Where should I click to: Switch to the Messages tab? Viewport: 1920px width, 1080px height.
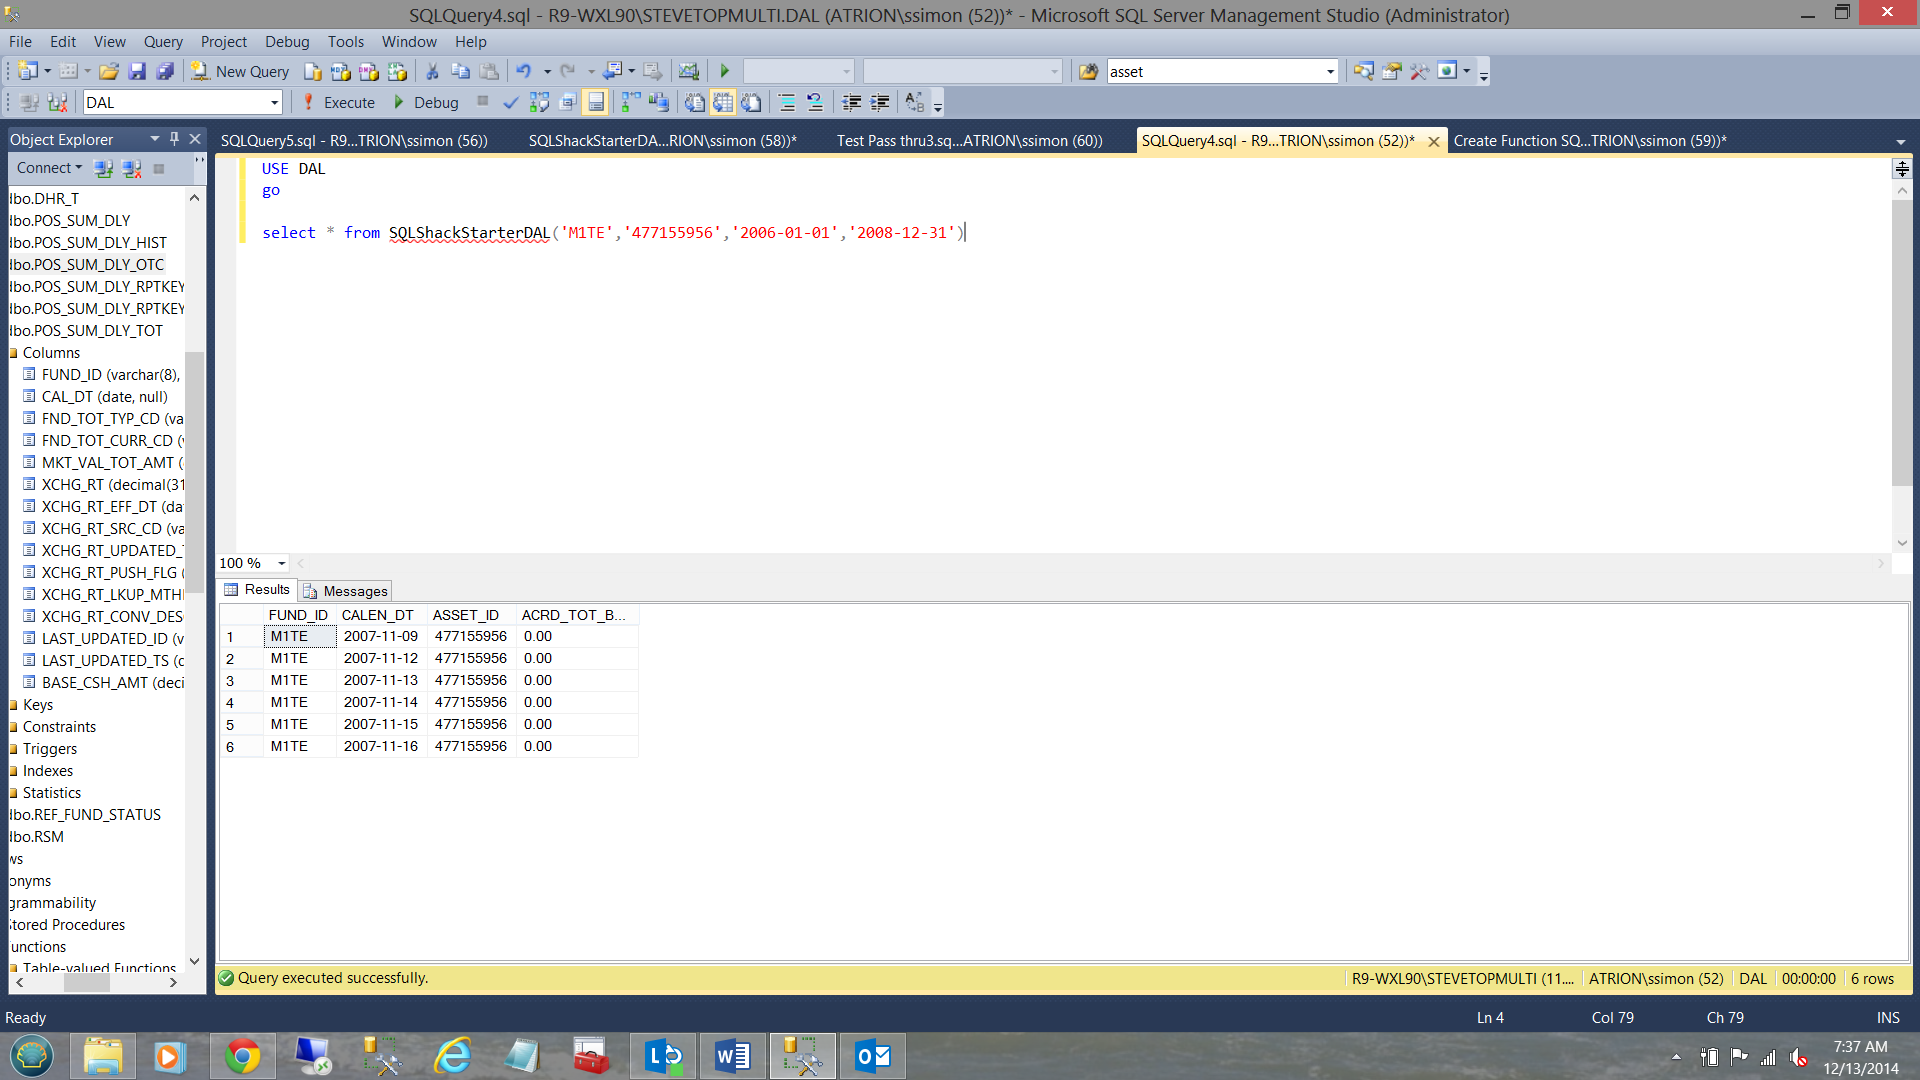[346, 591]
